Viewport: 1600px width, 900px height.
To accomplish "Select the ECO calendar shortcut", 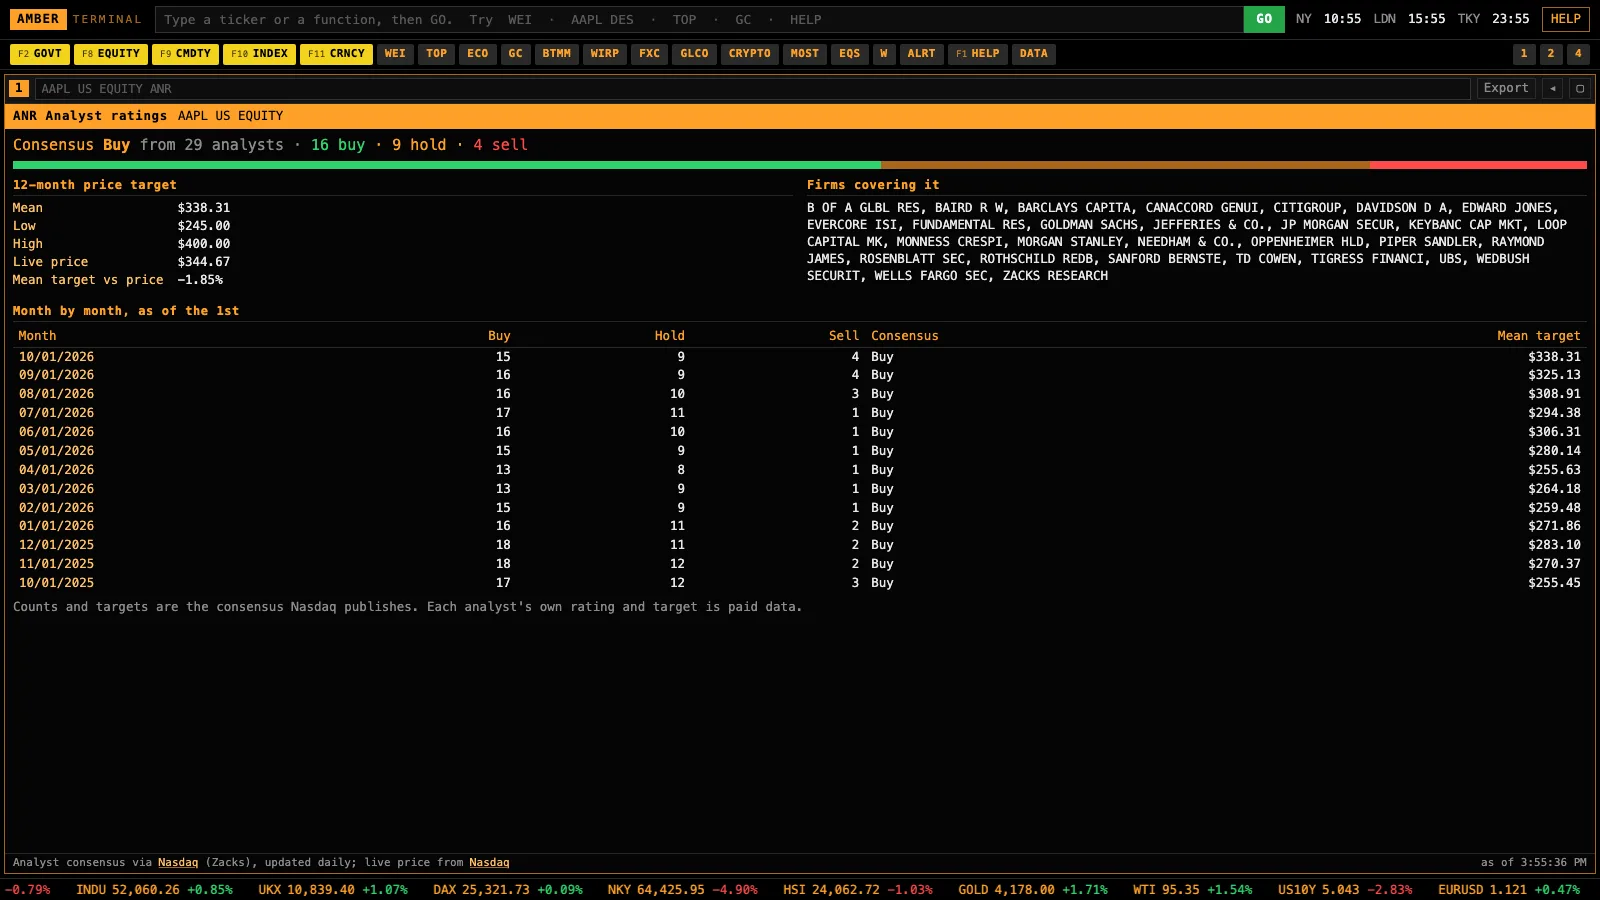I will point(478,54).
